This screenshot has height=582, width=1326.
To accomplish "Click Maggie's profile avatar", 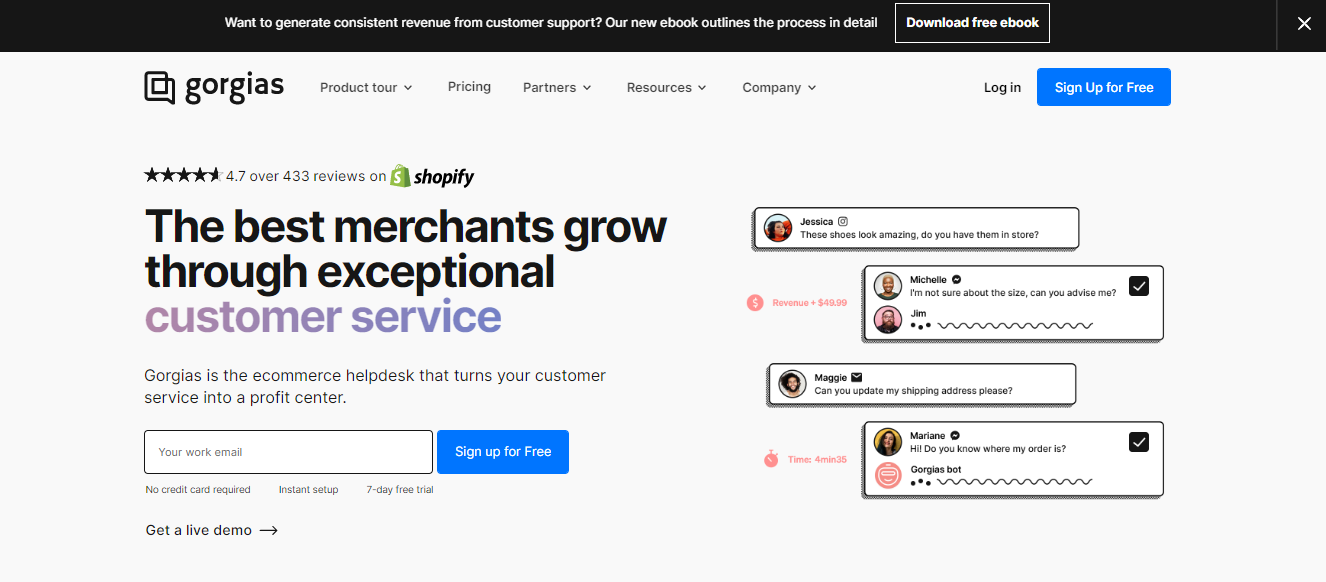I will point(792,384).
